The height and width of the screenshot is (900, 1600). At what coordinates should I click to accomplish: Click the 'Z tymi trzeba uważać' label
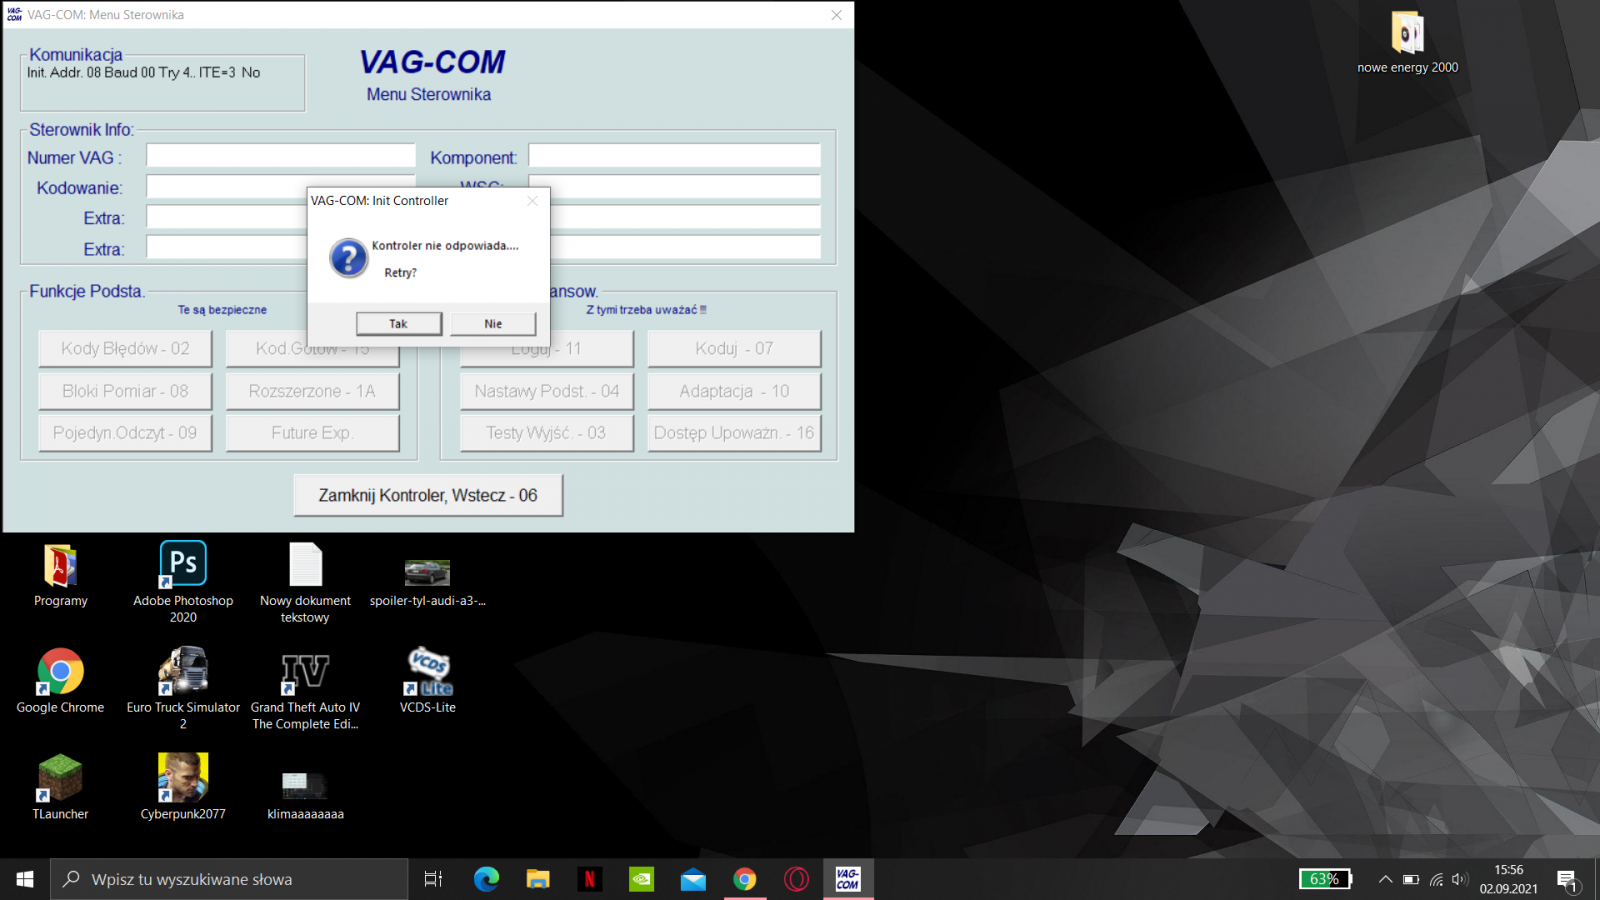coord(646,310)
